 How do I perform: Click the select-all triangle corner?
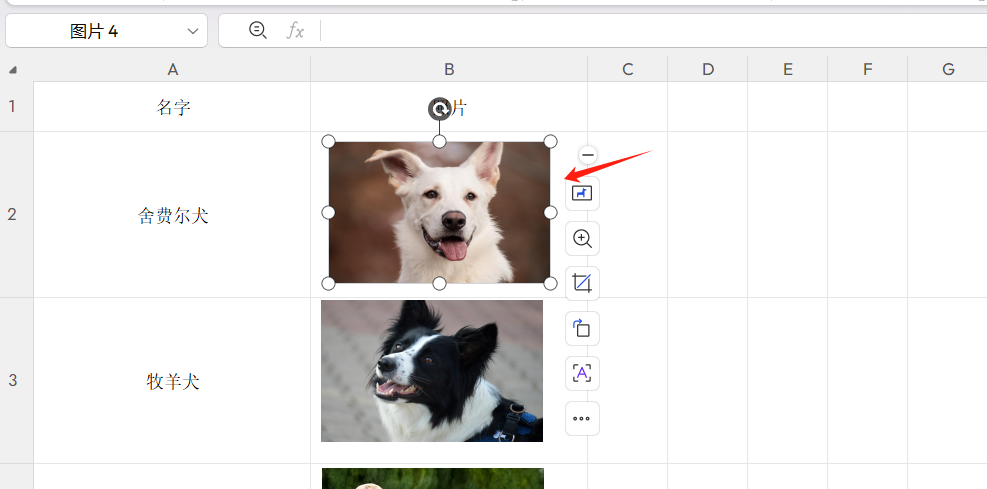[13, 70]
